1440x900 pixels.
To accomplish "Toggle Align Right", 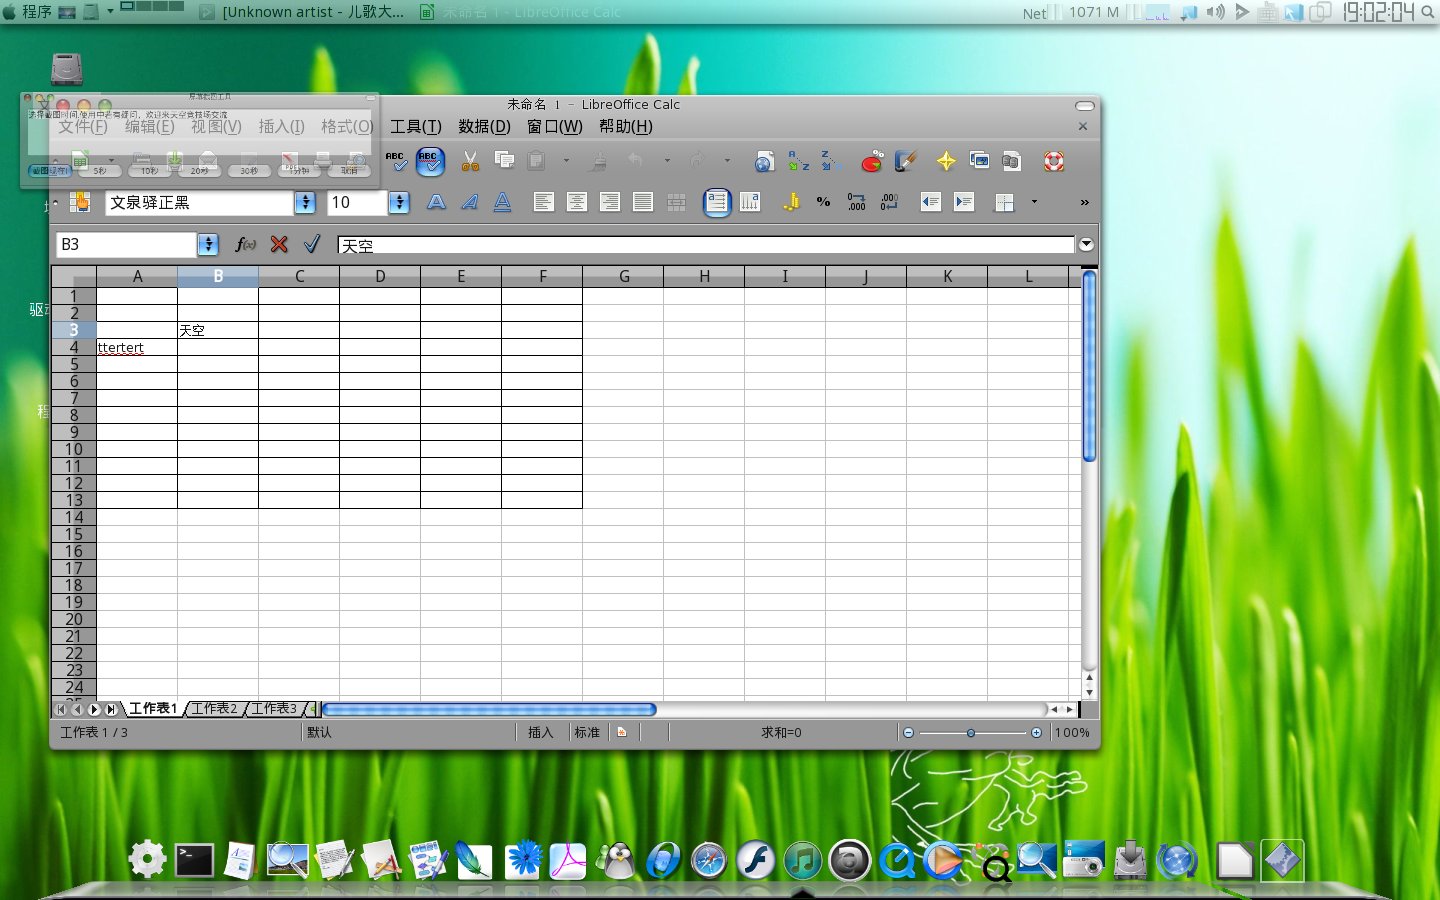I will (610, 202).
